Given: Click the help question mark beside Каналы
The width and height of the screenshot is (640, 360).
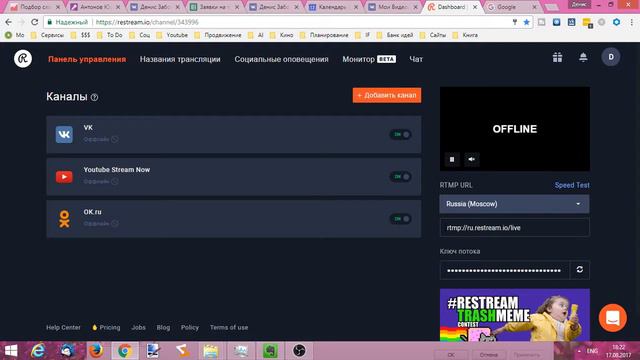Looking at the screenshot, I should click(94, 97).
